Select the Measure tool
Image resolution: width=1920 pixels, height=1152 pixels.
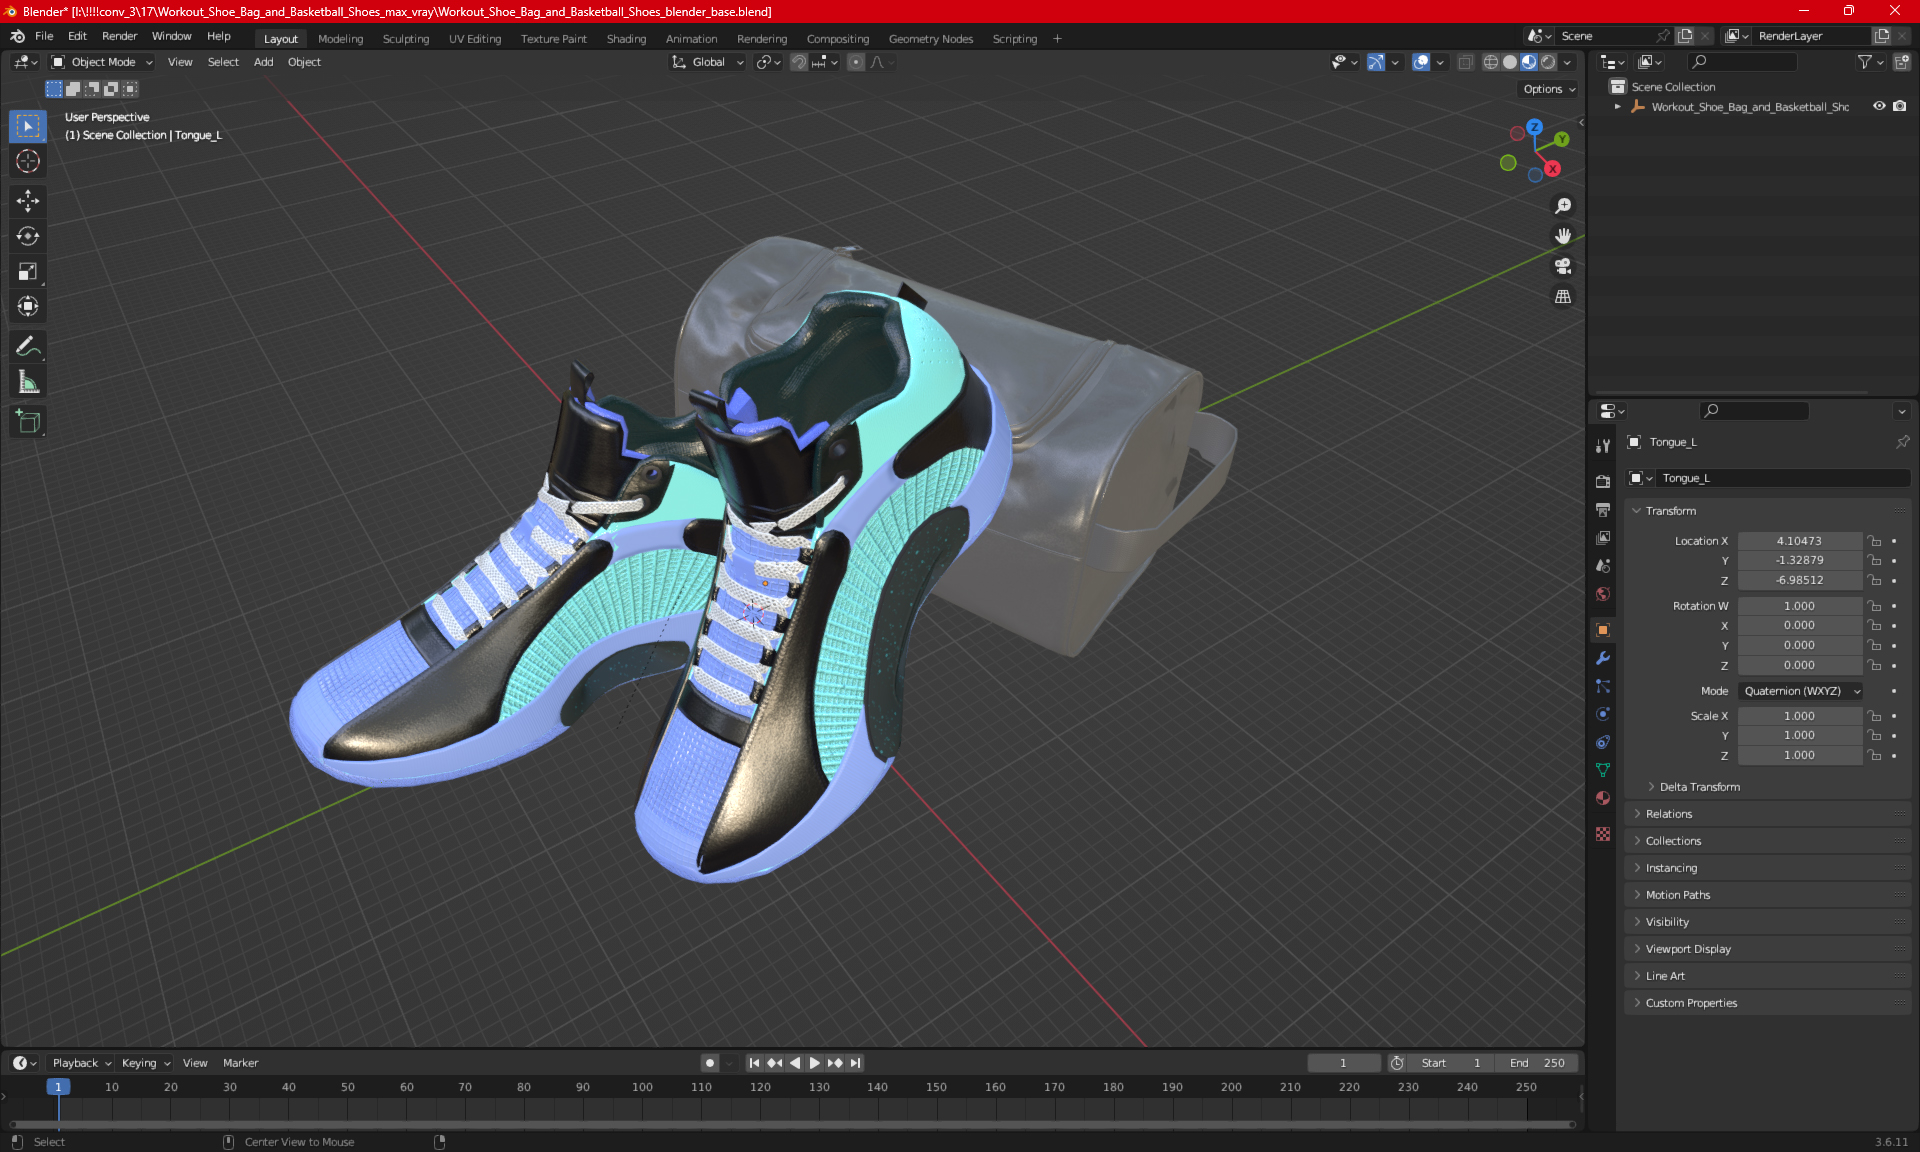pos(28,382)
